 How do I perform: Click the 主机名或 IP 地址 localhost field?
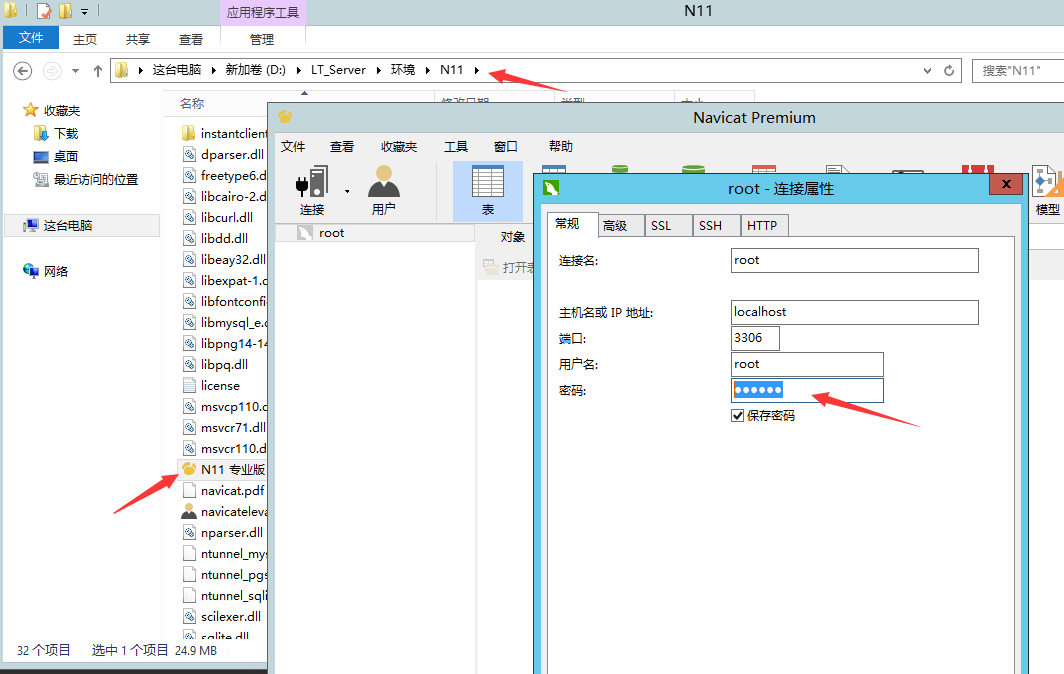click(854, 312)
